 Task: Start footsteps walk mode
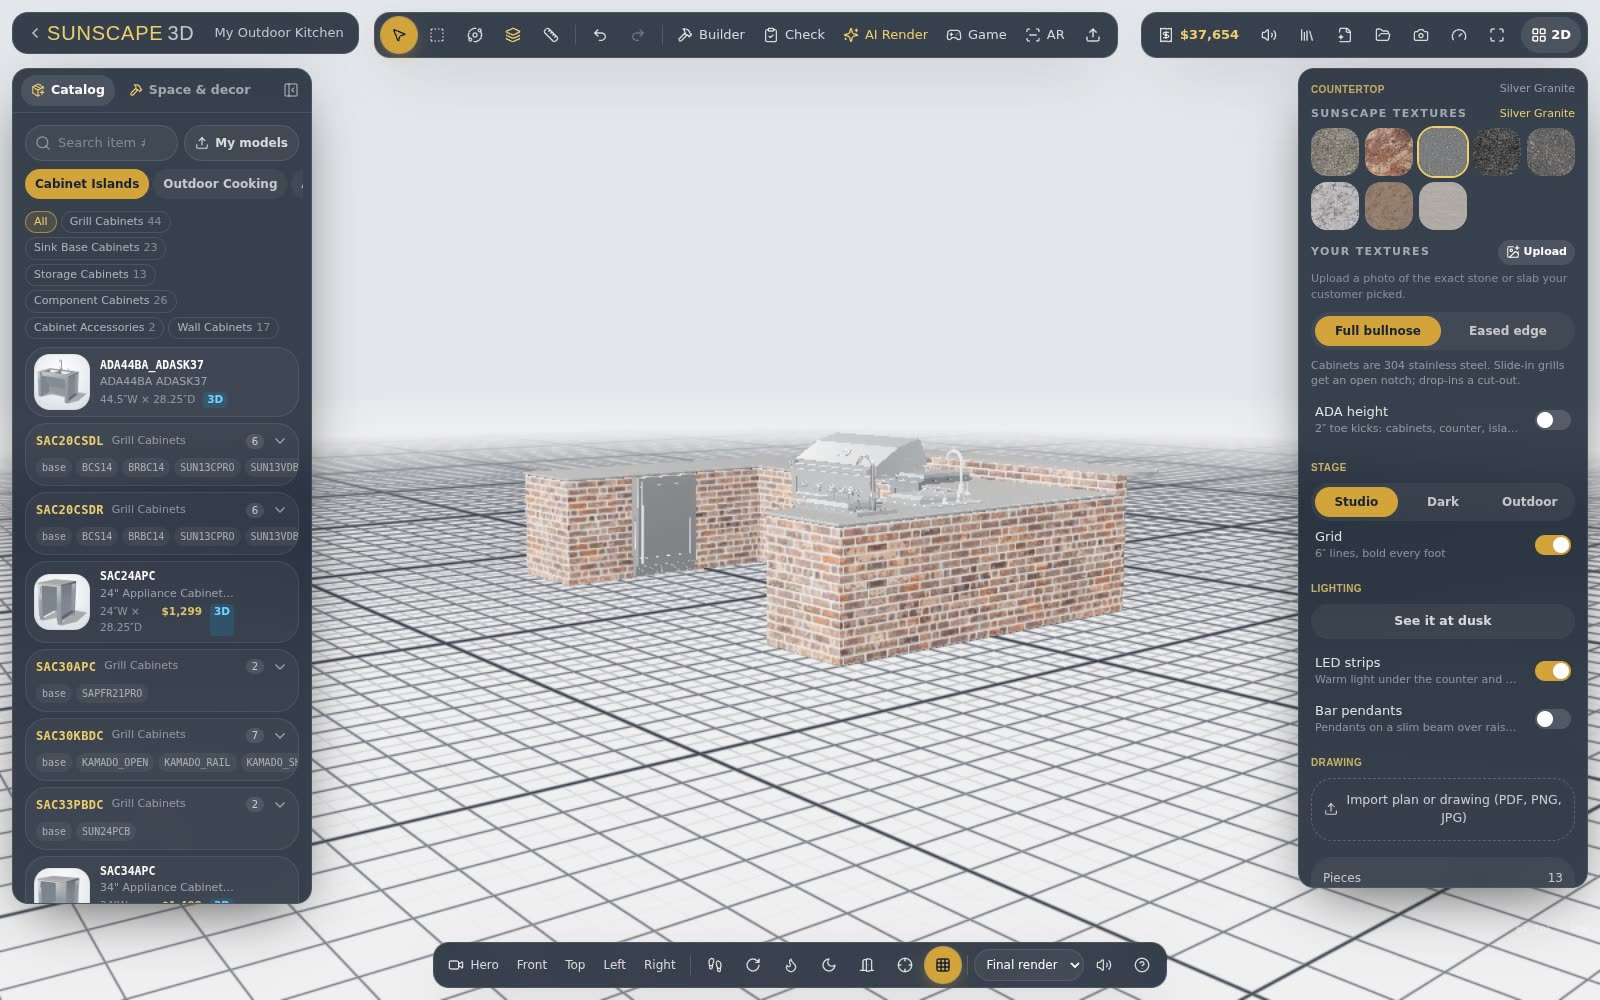click(715, 965)
